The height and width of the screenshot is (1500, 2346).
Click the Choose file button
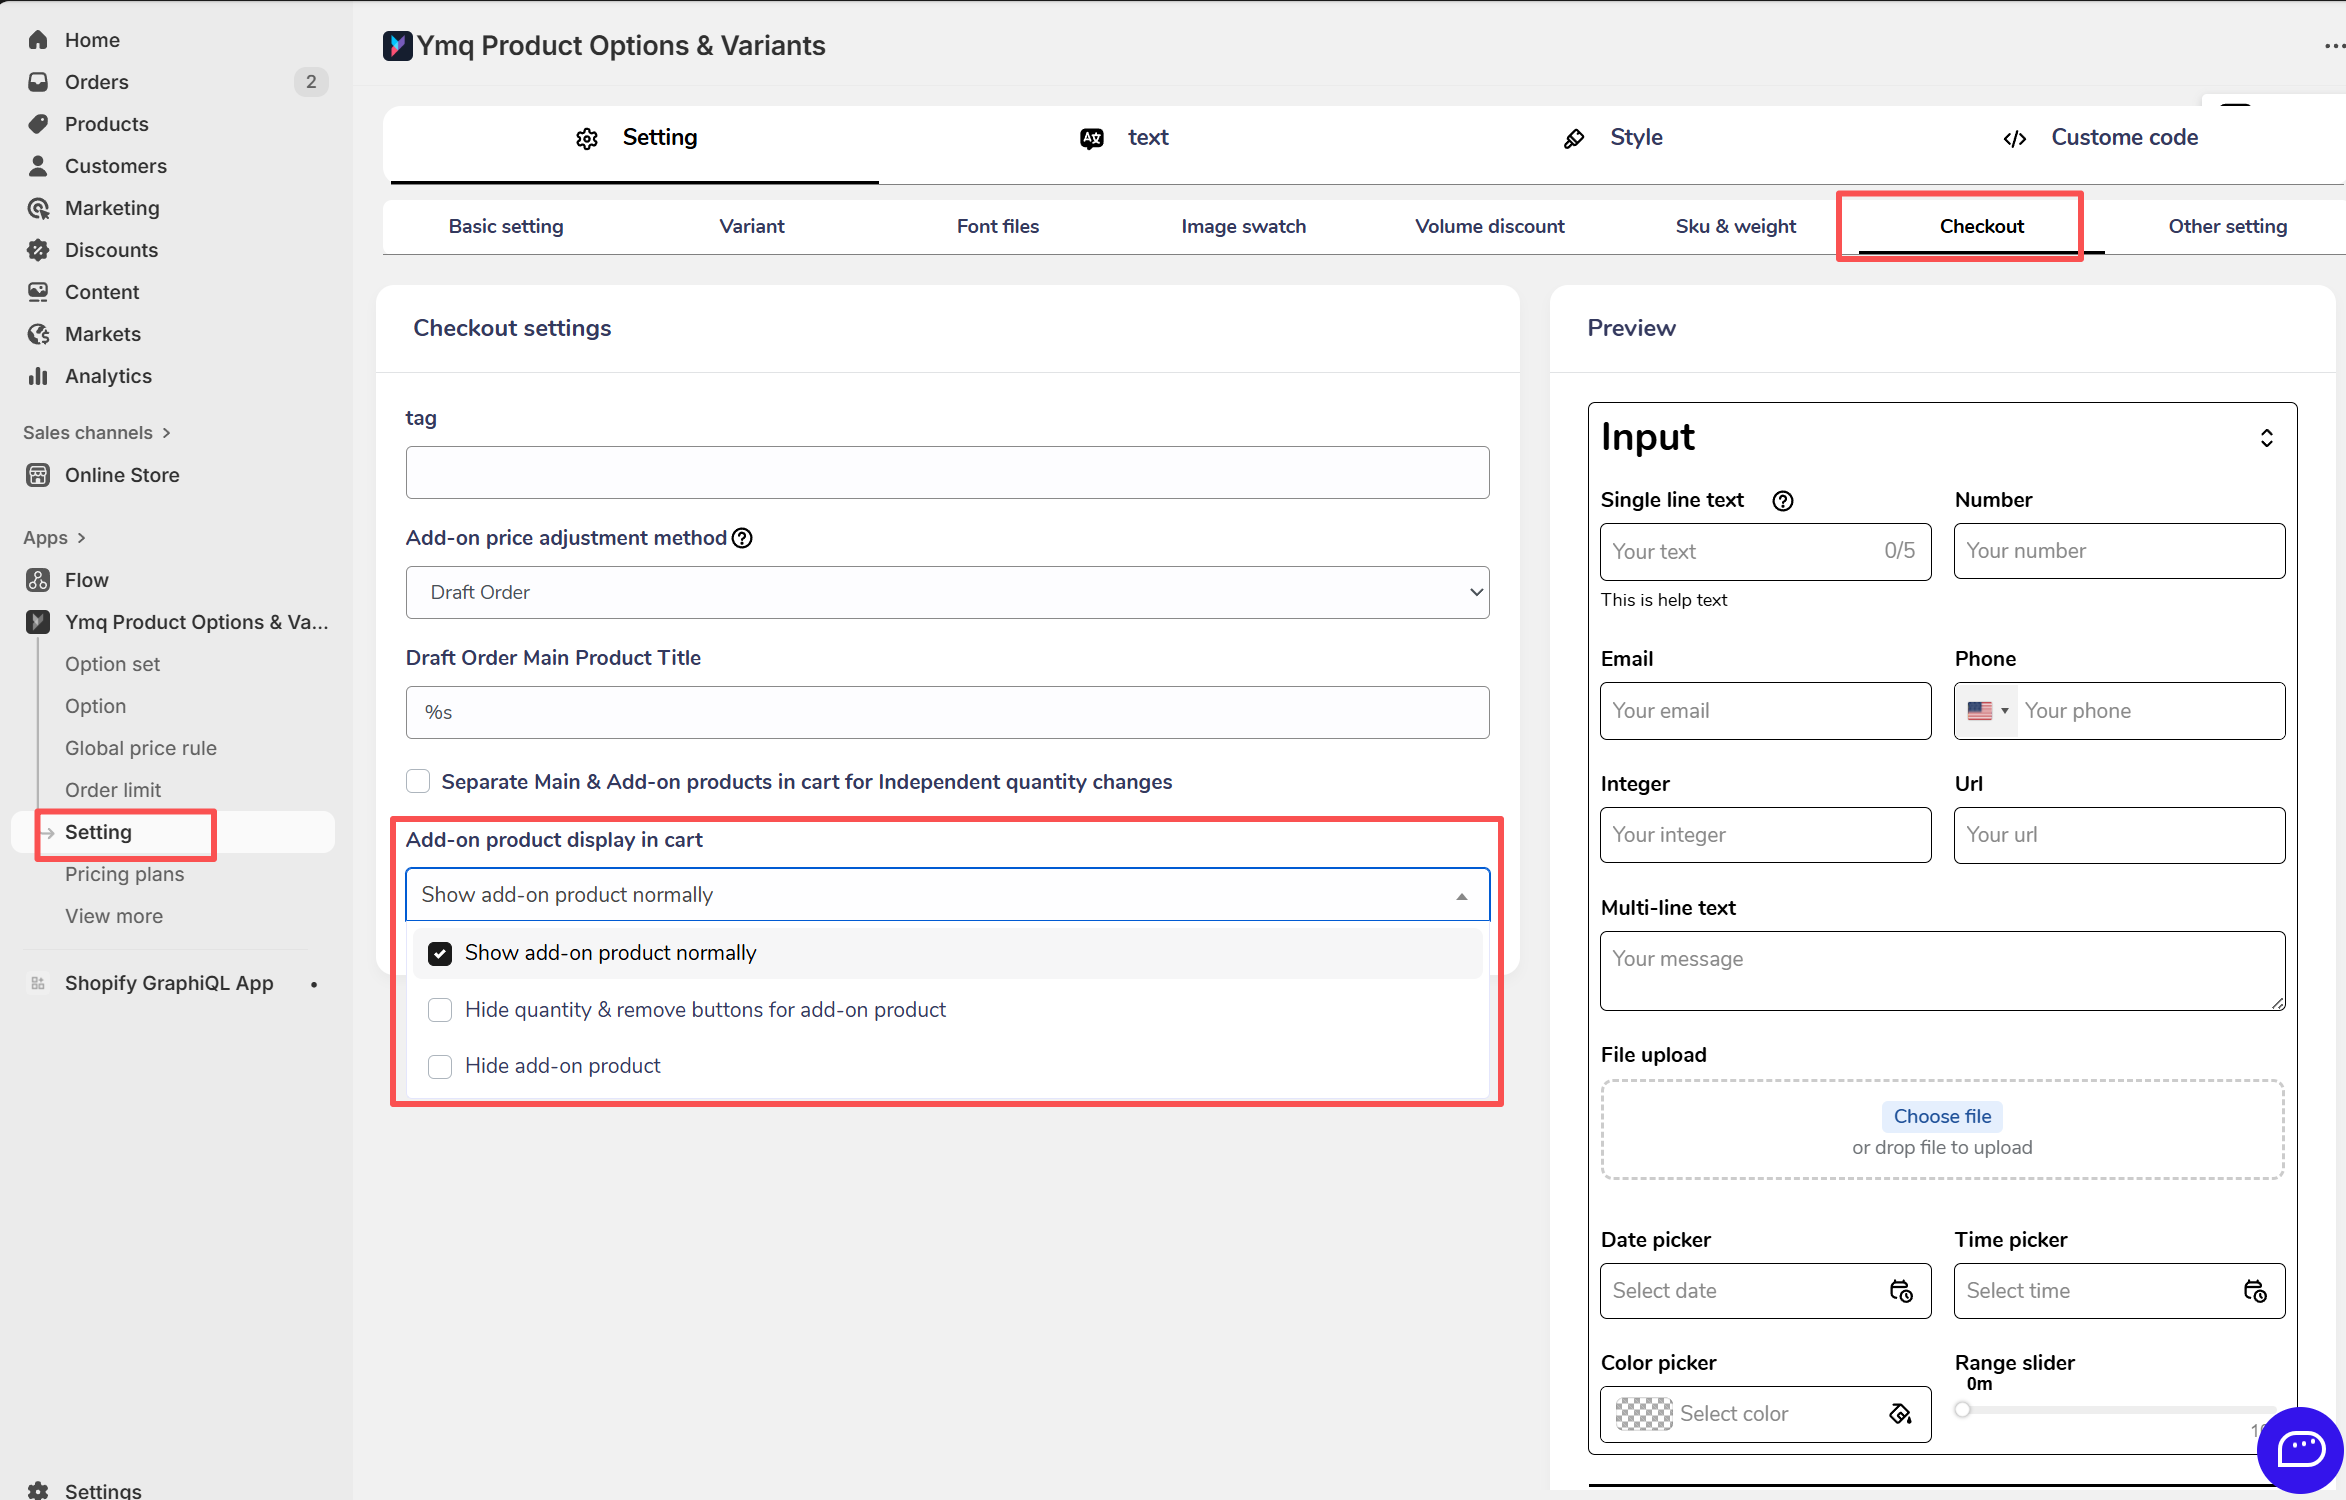coord(1942,1116)
